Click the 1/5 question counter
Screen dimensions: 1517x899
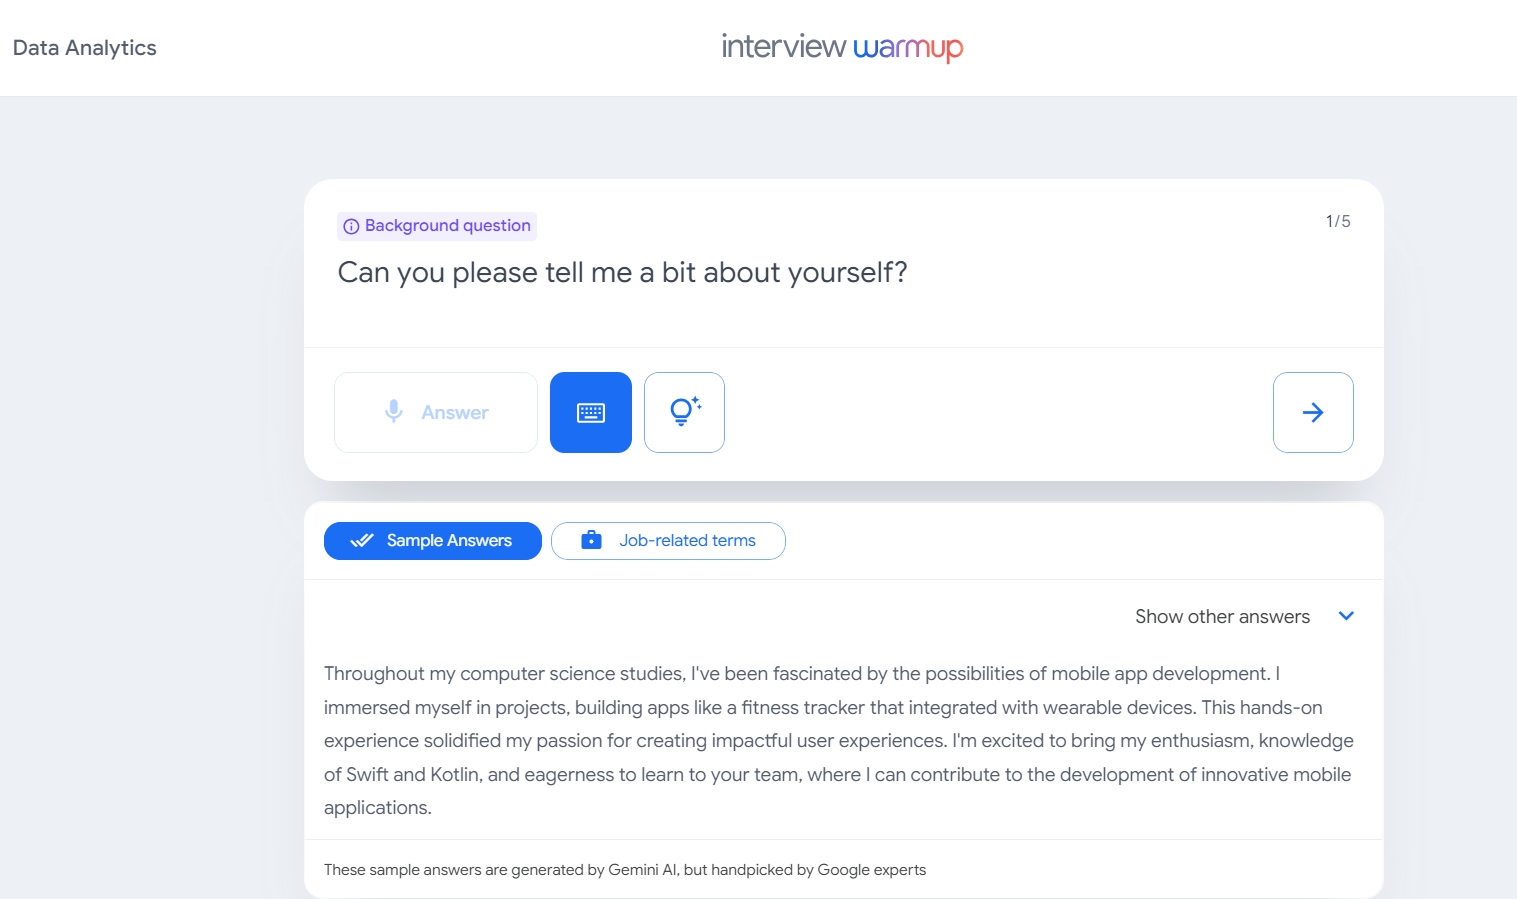(1337, 221)
